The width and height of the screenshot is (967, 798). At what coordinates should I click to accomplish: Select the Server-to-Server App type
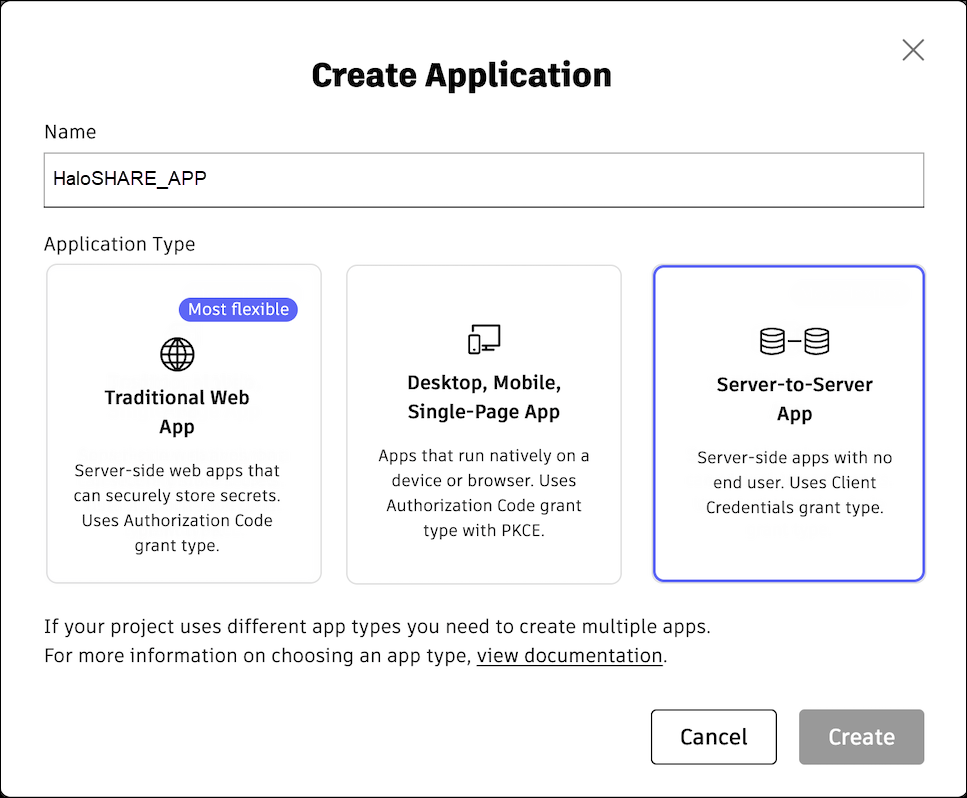pos(788,423)
